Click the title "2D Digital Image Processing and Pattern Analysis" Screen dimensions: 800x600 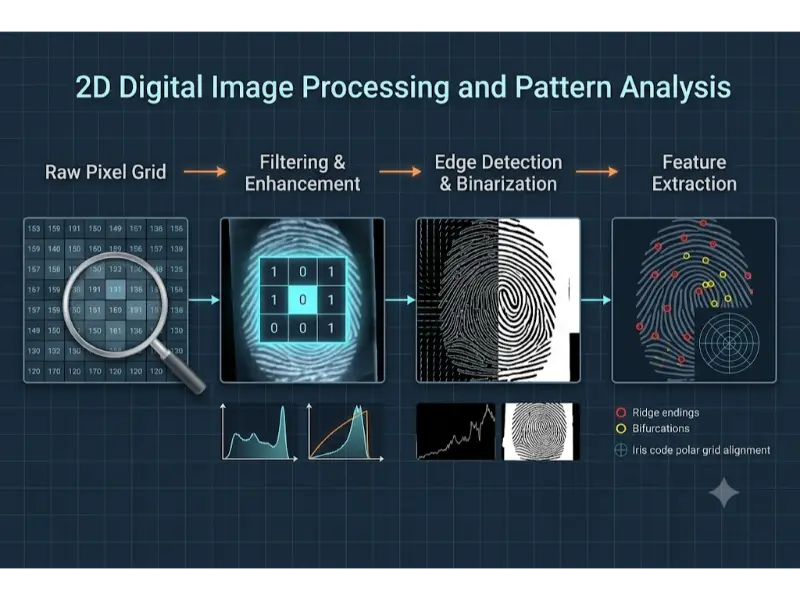pos(403,87)
